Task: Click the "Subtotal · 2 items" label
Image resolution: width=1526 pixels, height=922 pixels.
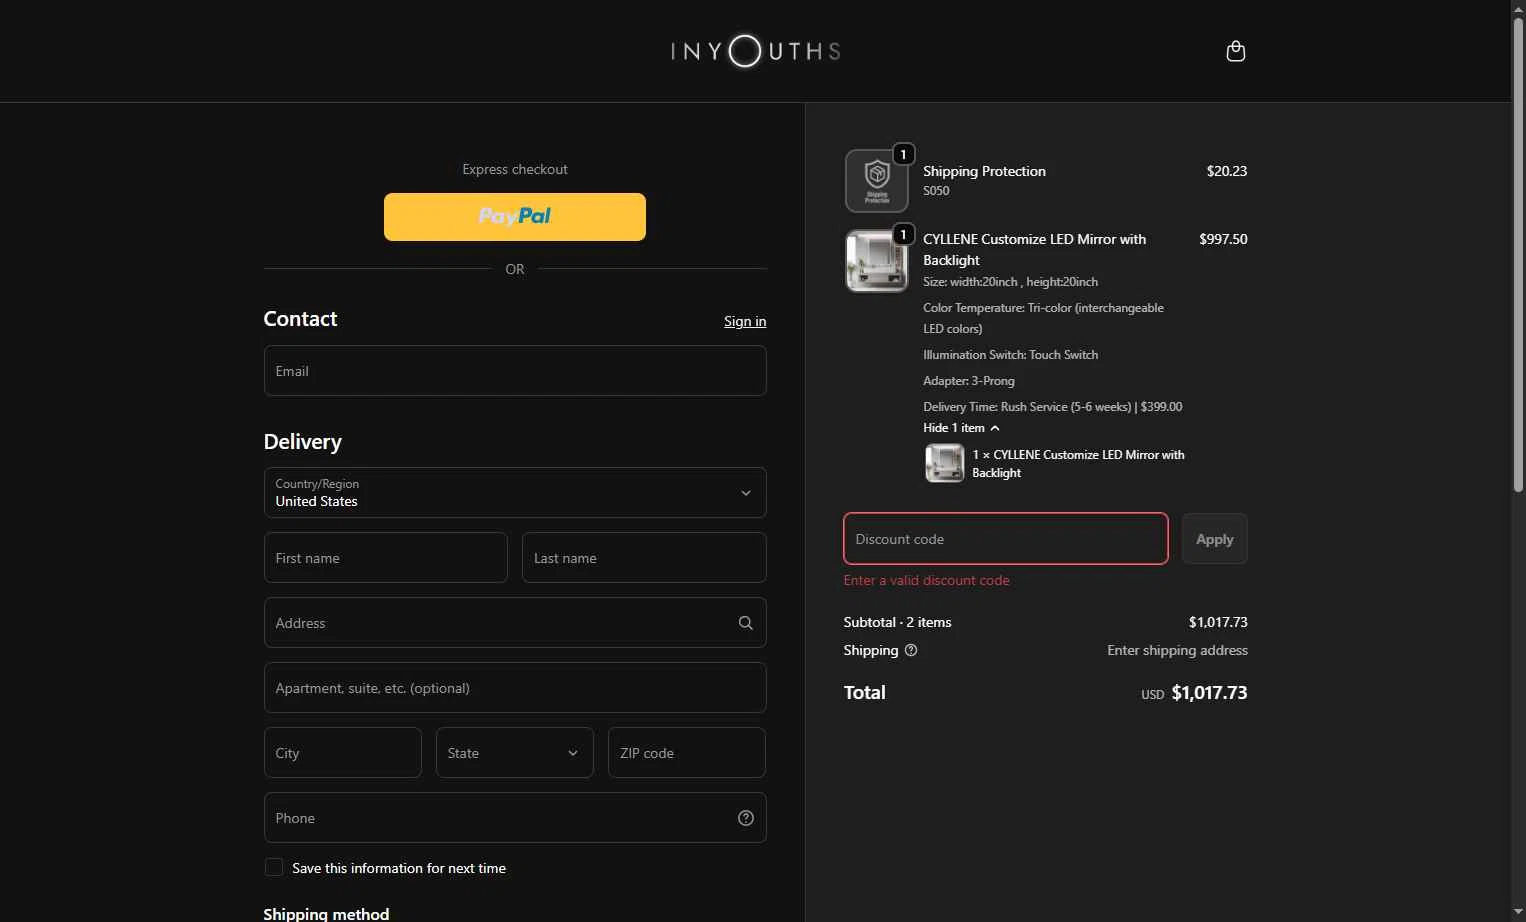Action: [897, 622]
